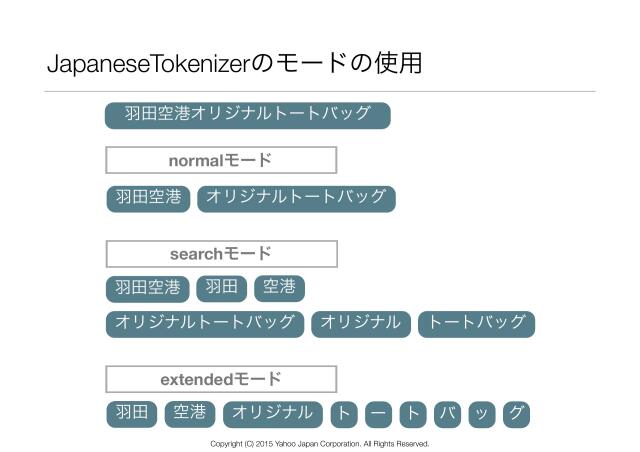
Task: Pick the 空港 token under searchモード
Action: [279, 289]
